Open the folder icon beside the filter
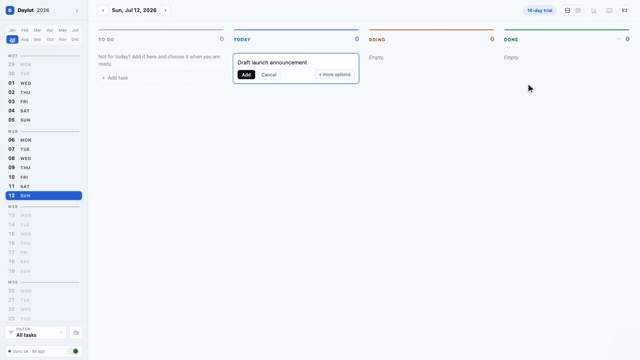640x360 pixels. [76, 333]
